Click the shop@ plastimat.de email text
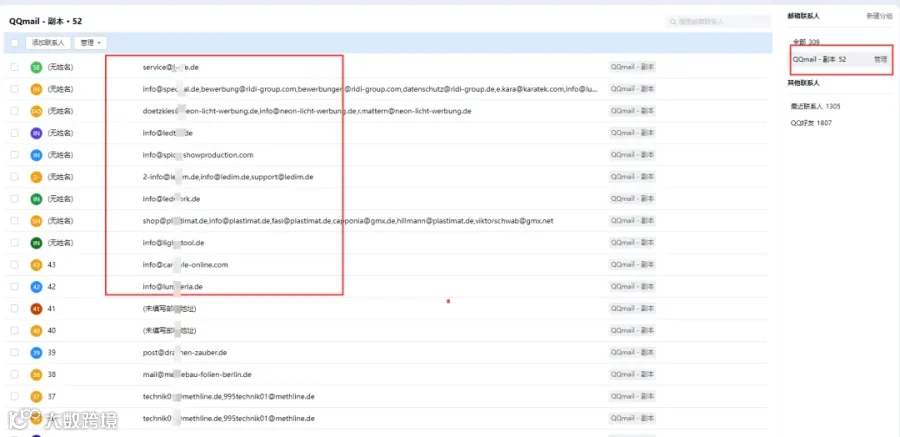Viewport: 900px width, 437px height. (x=348, y=221)
